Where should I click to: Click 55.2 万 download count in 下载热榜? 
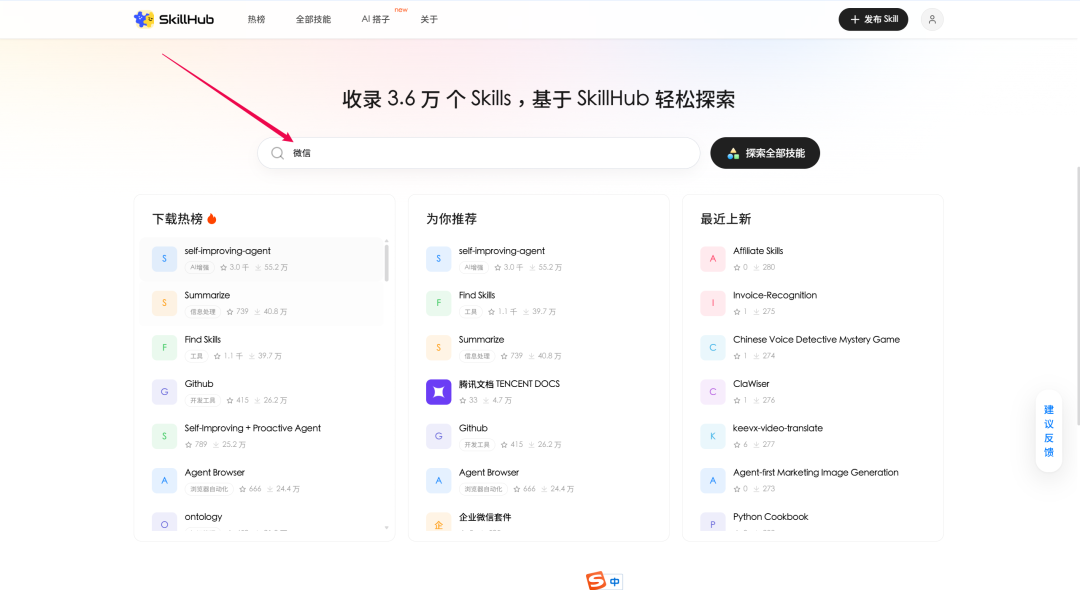coord(271,267)
